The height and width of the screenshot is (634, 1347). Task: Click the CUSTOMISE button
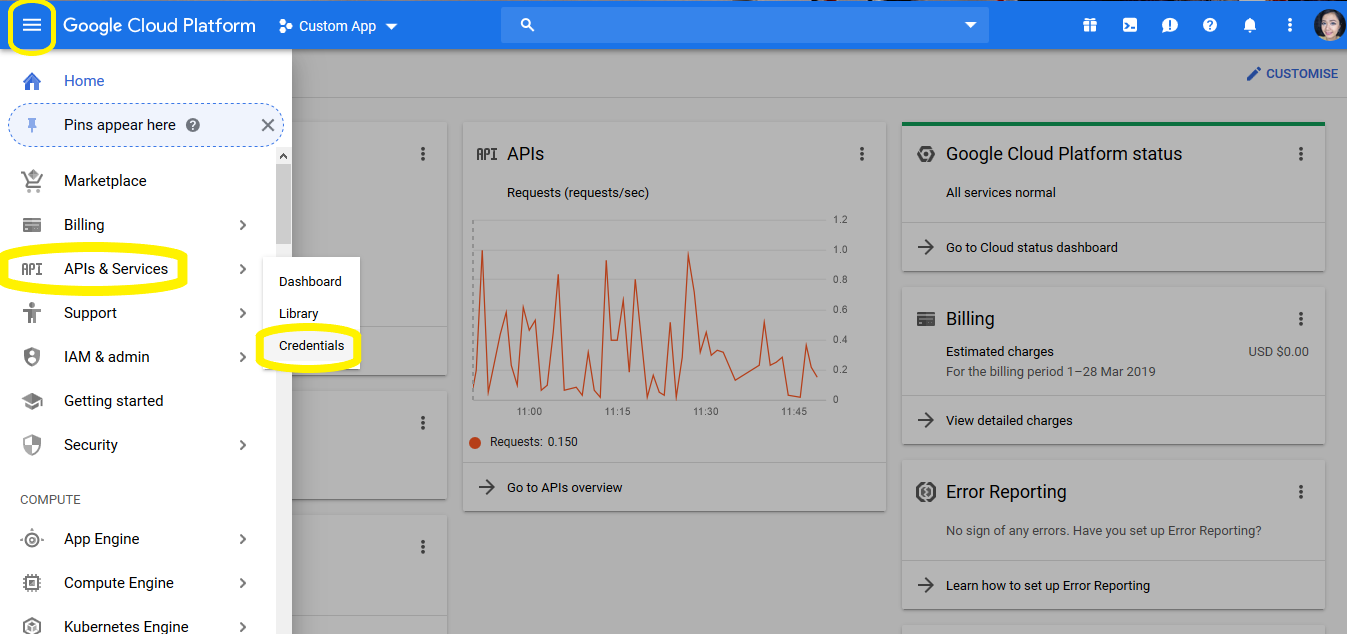(1291, 74)
